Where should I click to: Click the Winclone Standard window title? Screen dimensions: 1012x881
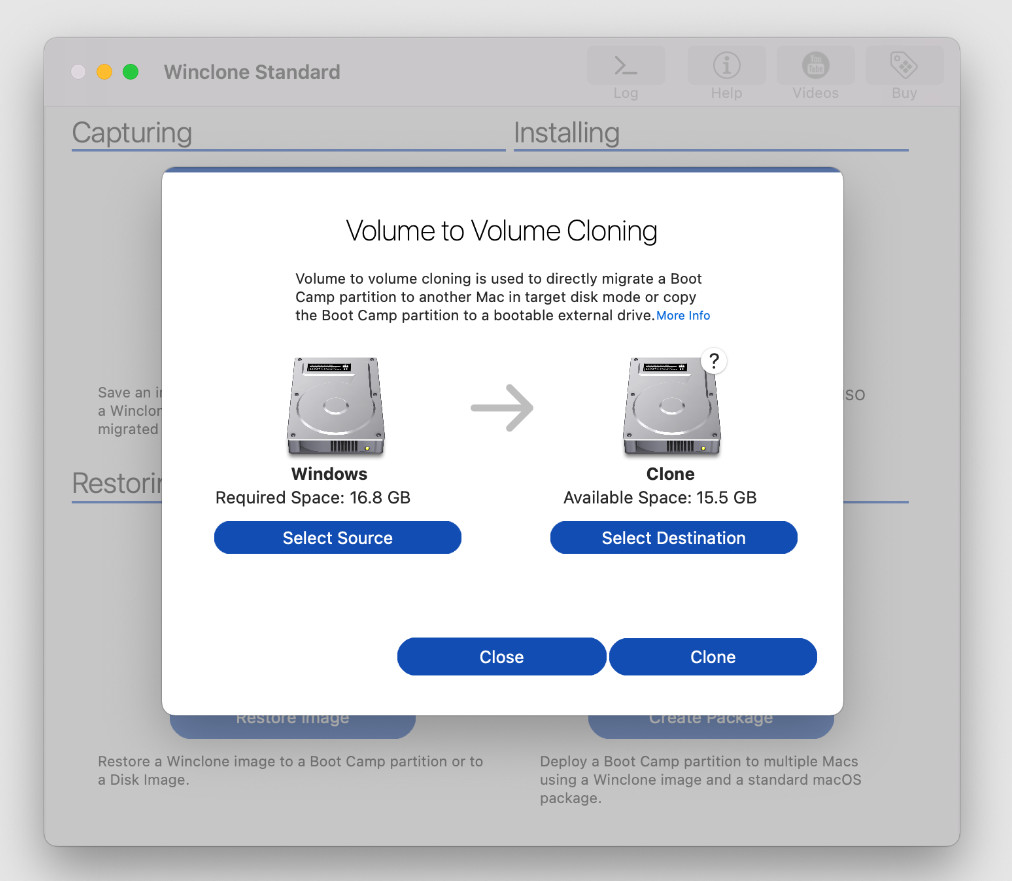click(252, 72)
